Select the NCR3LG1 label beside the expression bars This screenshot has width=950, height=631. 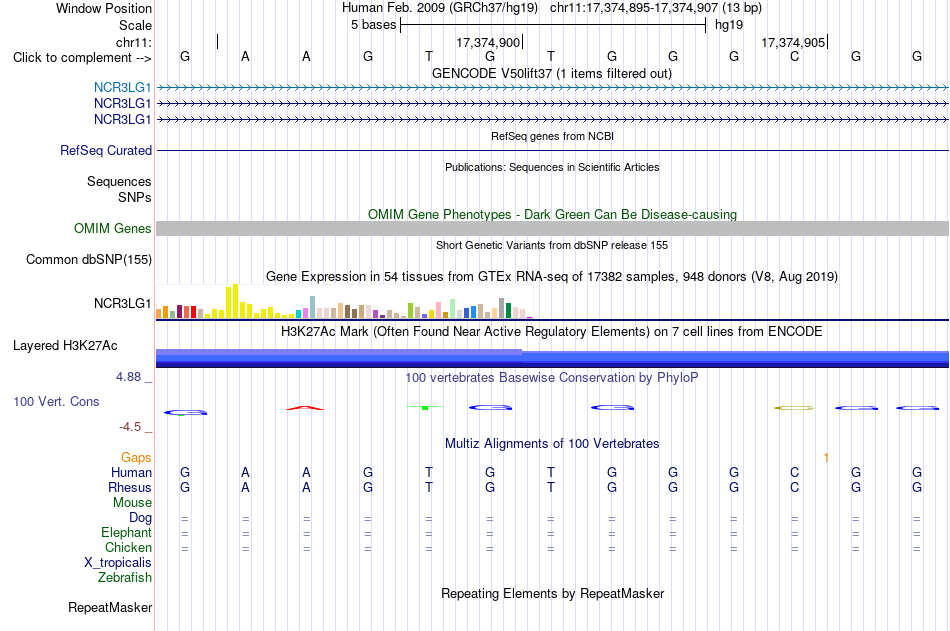tap(122, 303)
